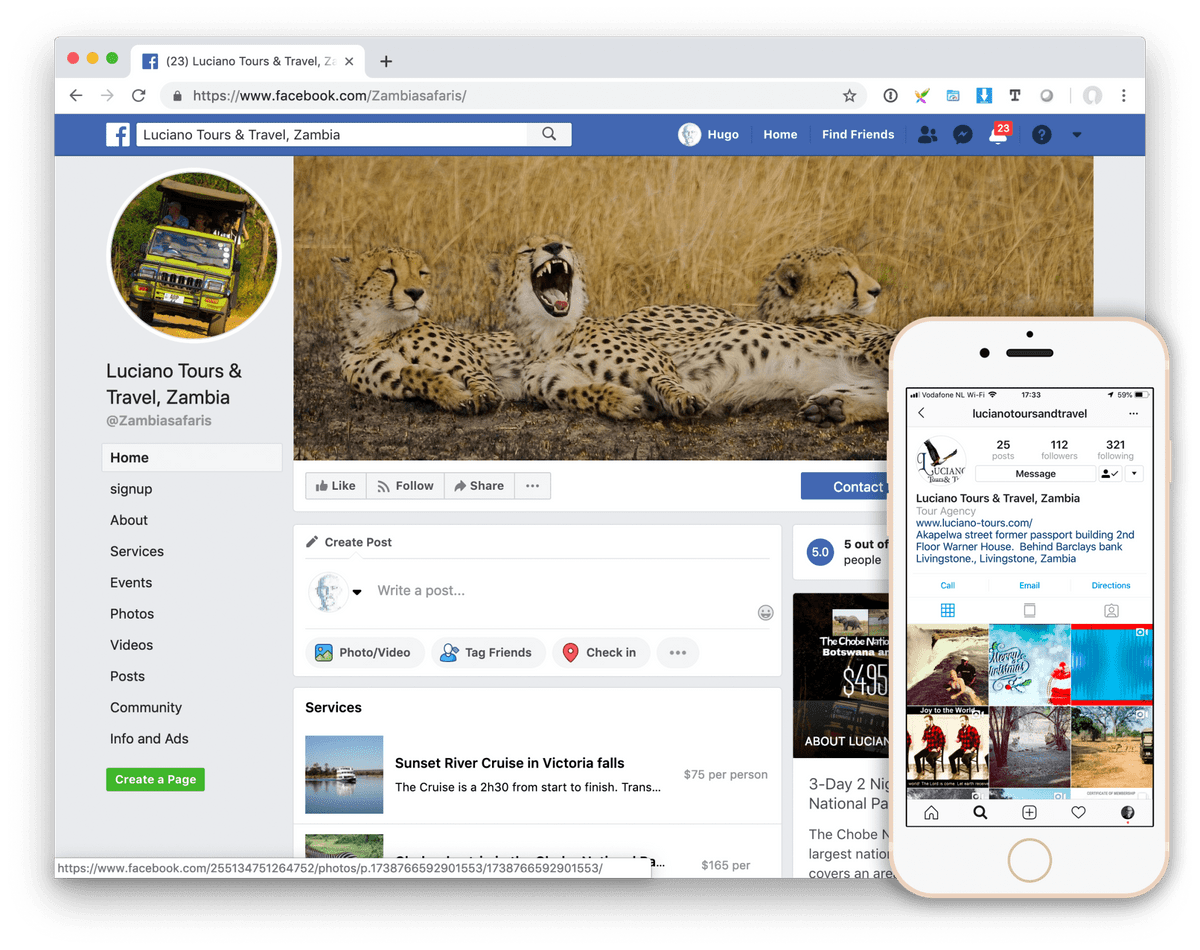Click the Tag Friends button
Image resolution: width=1200 pixels, height=950 pixels.
tap(488, 652)
